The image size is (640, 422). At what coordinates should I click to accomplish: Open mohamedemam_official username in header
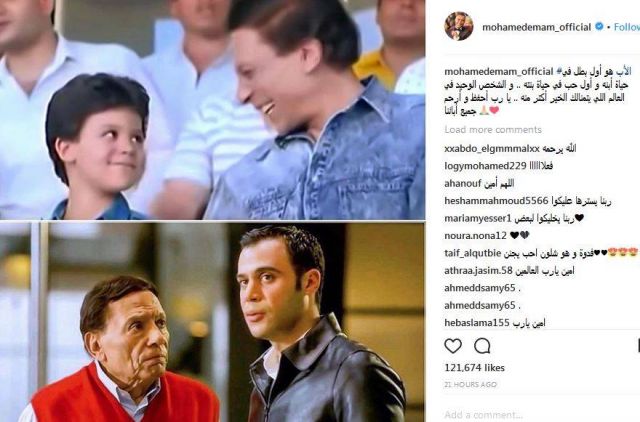point(536,27)
